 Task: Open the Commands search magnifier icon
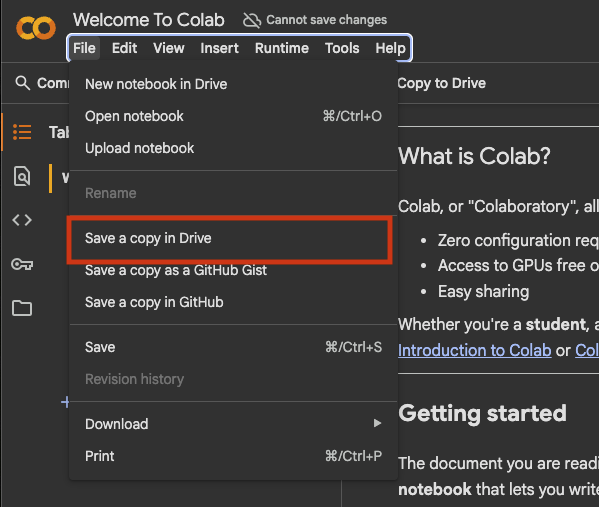23,83
